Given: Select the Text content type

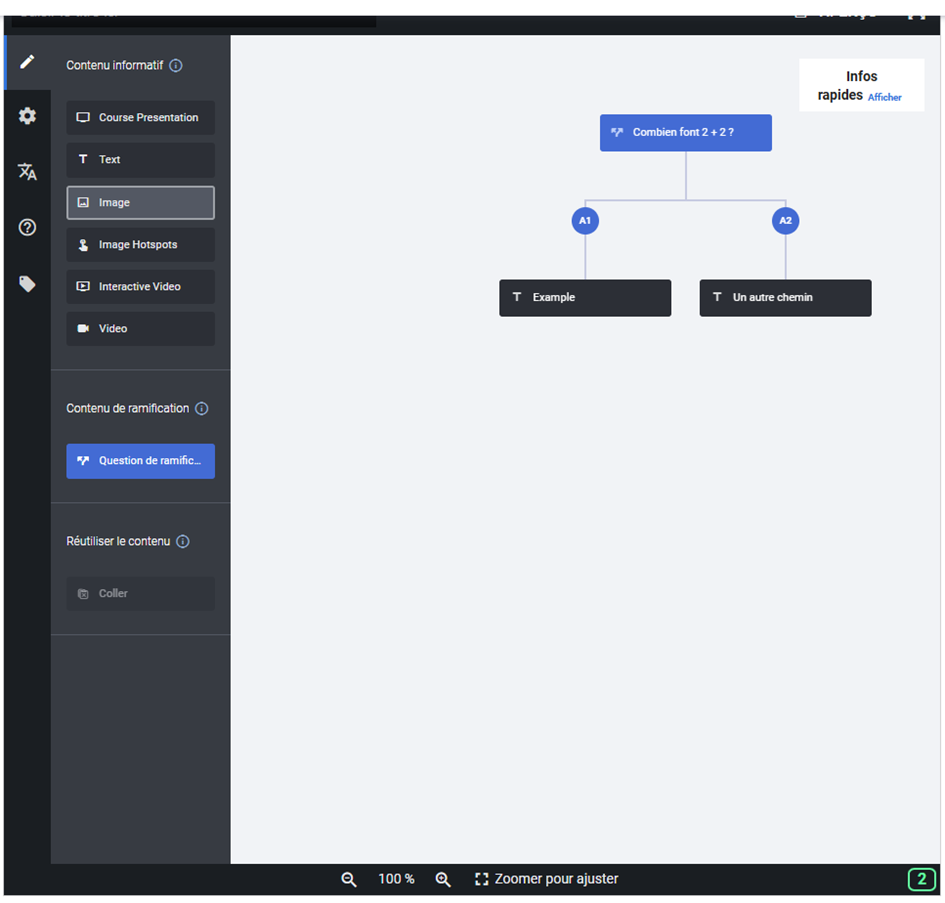Looking at the screenshot, I should 140,160.
